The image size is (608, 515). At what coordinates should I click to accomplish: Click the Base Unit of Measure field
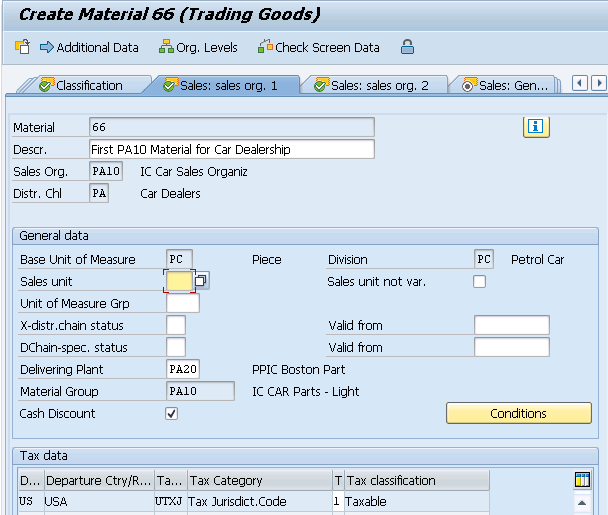pyautogui.click(x=179, y=259)
